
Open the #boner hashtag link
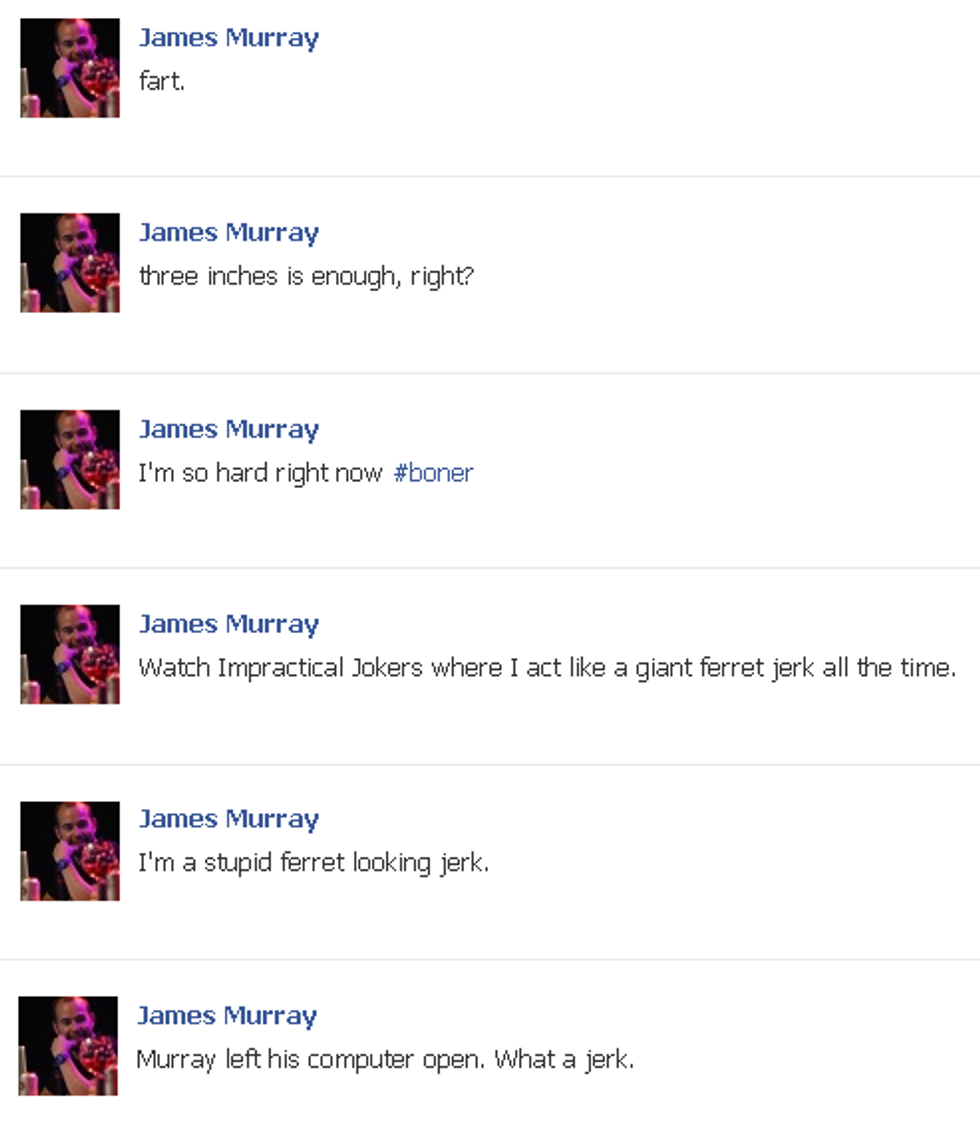(x=433, y=473)
